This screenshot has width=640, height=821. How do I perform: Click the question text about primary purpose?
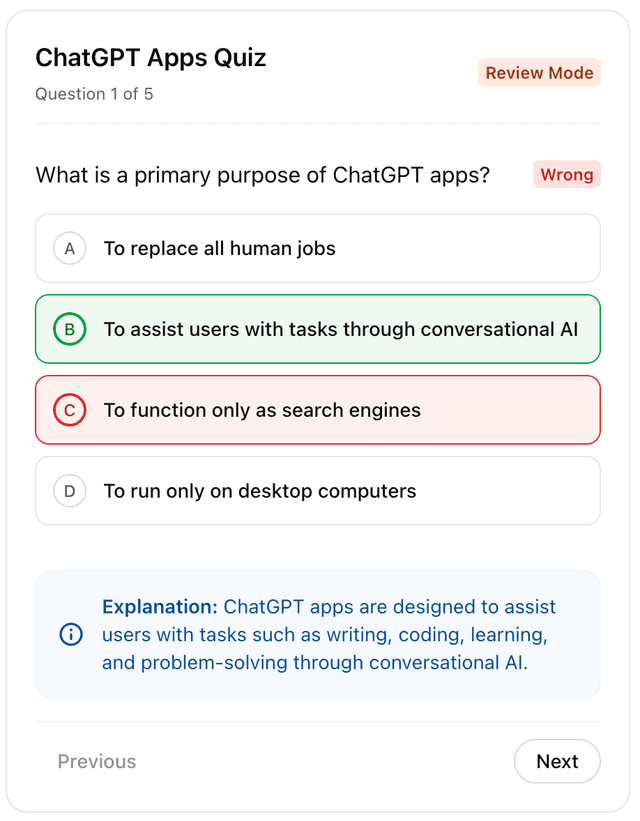tap(263, 176)
